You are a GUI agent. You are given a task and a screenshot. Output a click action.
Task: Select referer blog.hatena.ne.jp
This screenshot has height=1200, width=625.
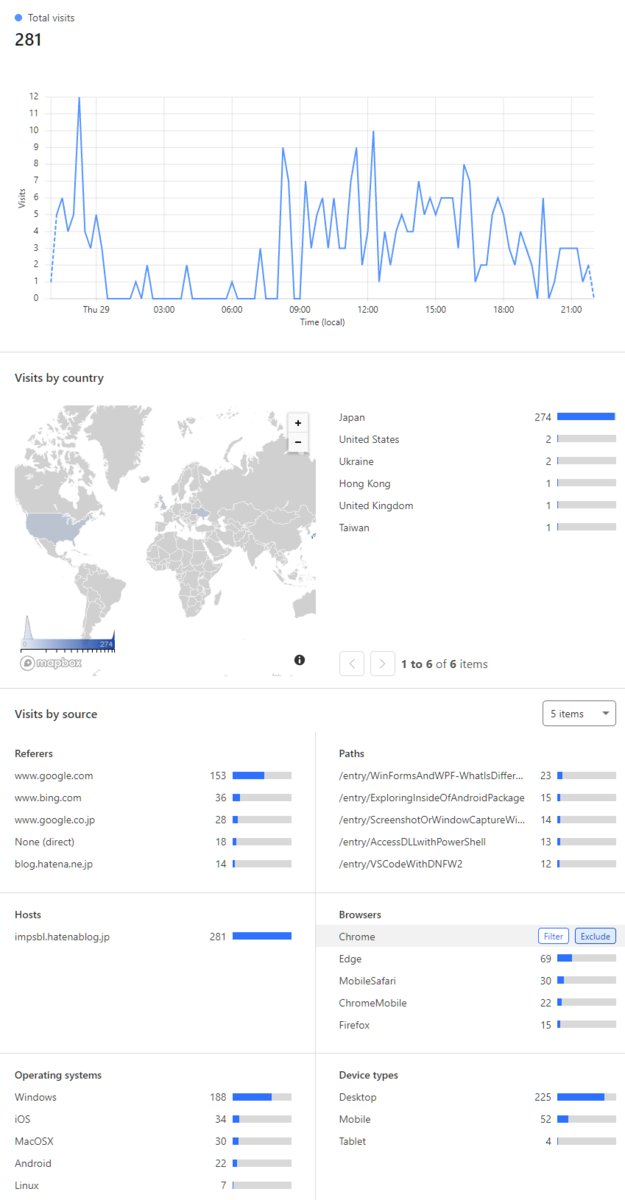tap(153, 864)
